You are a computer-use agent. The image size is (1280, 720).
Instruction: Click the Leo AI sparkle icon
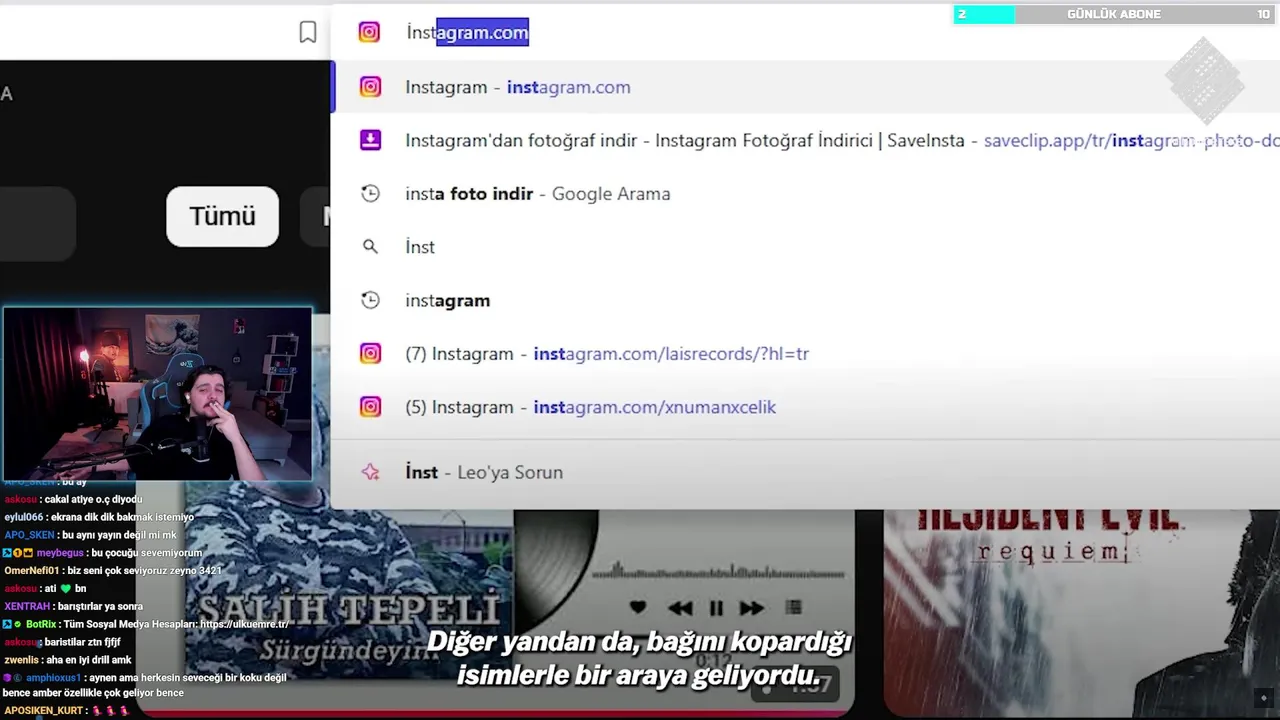click(x=370, y=472)
